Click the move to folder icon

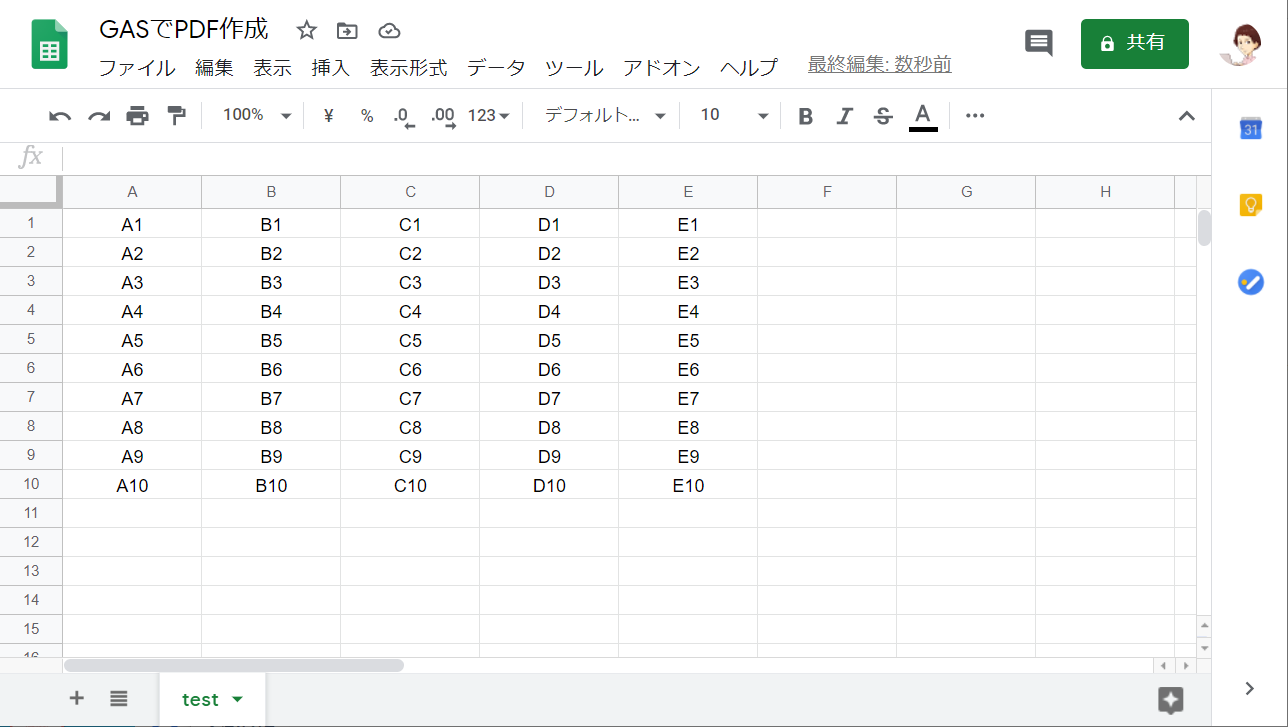tap(347, 30)
